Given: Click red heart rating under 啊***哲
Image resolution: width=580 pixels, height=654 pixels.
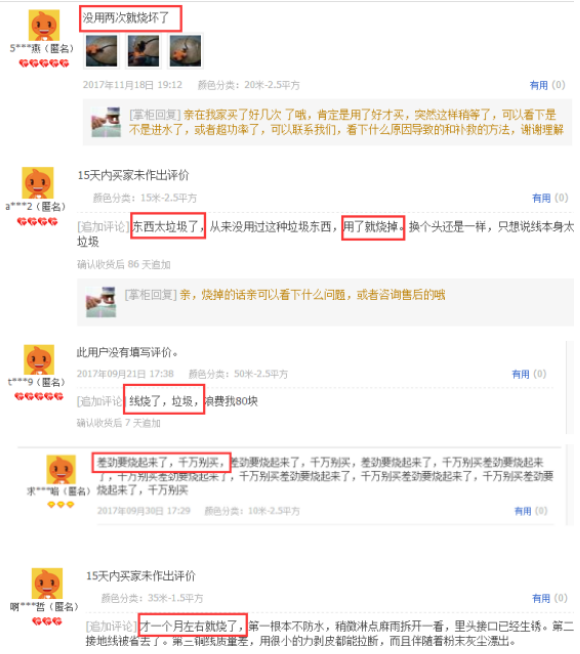Looking at the screenshot, I should [x=47, y=621].
